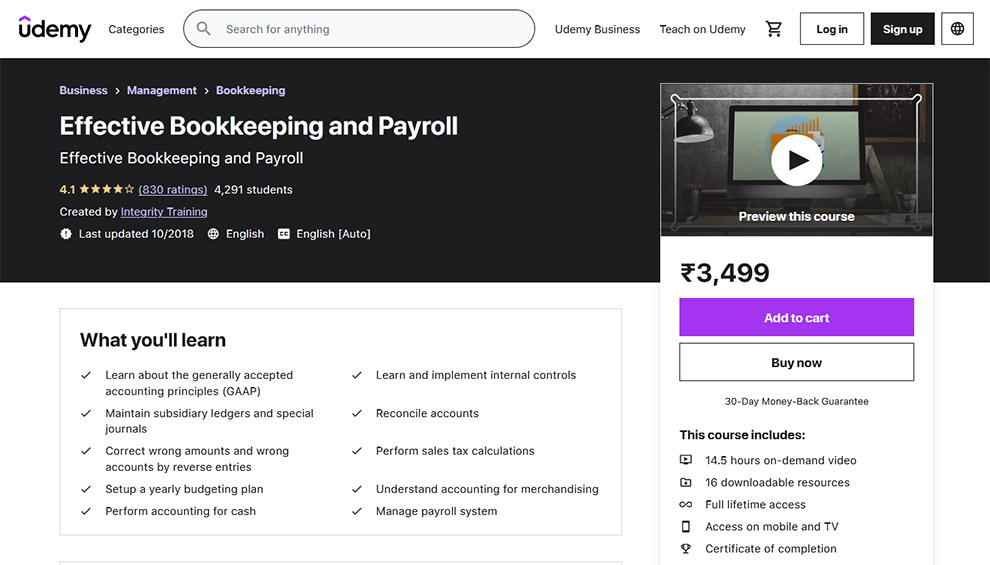Click 30-Day Money-Back Guarantee text
The width and height of the screenshot is (990, 565).
796,401
